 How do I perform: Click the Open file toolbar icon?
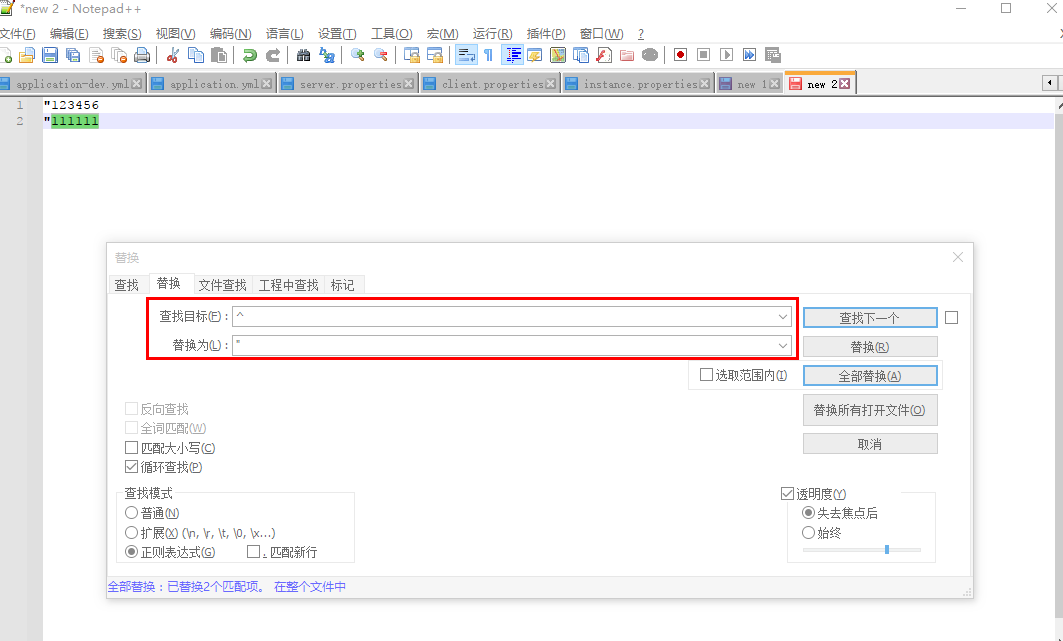(26, 55)
